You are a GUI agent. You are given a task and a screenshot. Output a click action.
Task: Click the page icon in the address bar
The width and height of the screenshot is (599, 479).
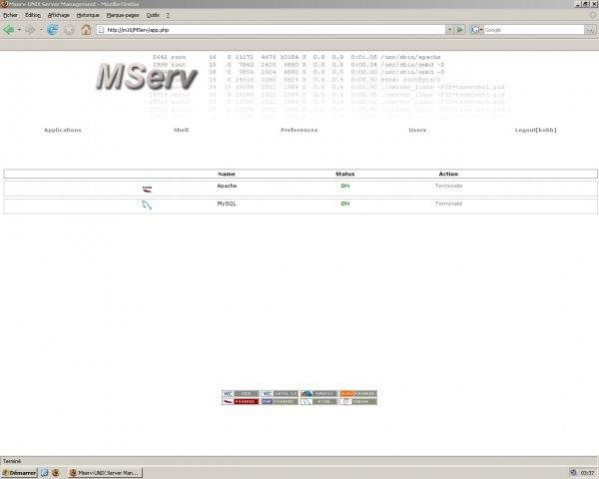101,30
